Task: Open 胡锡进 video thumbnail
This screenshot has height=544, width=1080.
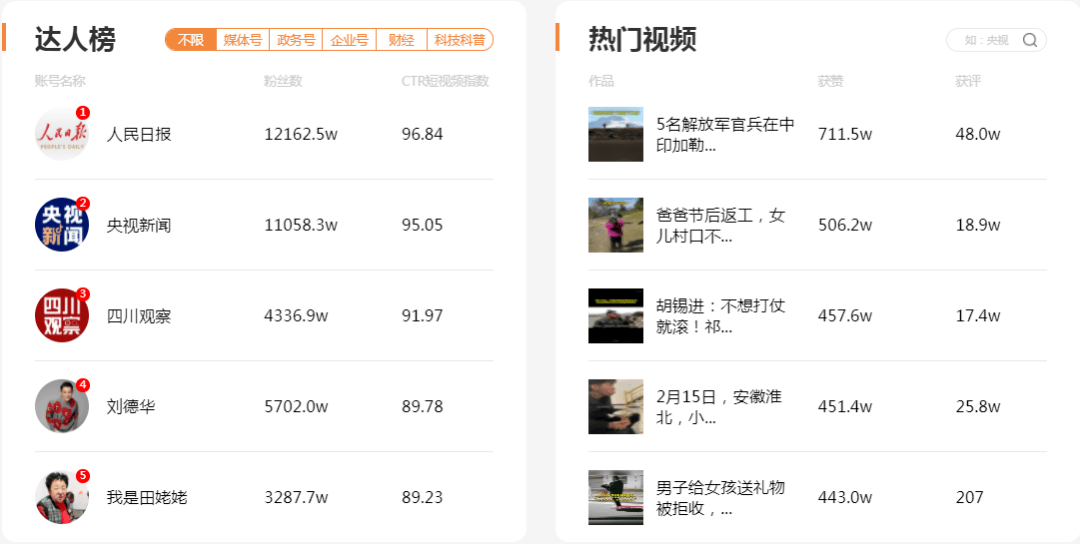Action: [x=616, y=316]
